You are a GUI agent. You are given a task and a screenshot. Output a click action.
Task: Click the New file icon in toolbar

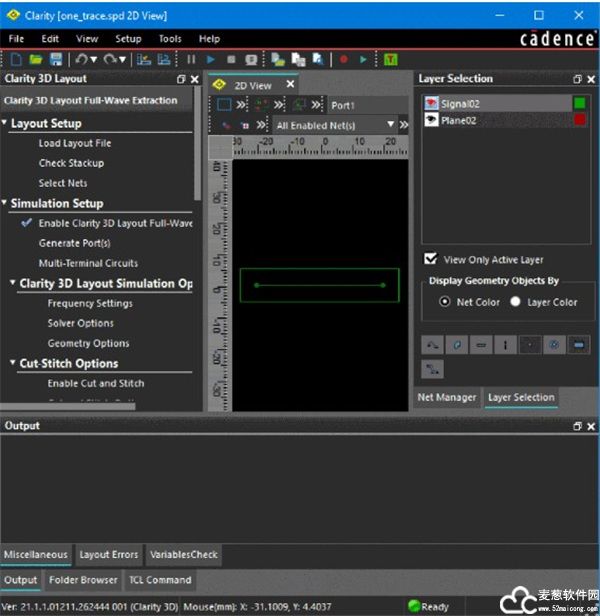[16, 60]
